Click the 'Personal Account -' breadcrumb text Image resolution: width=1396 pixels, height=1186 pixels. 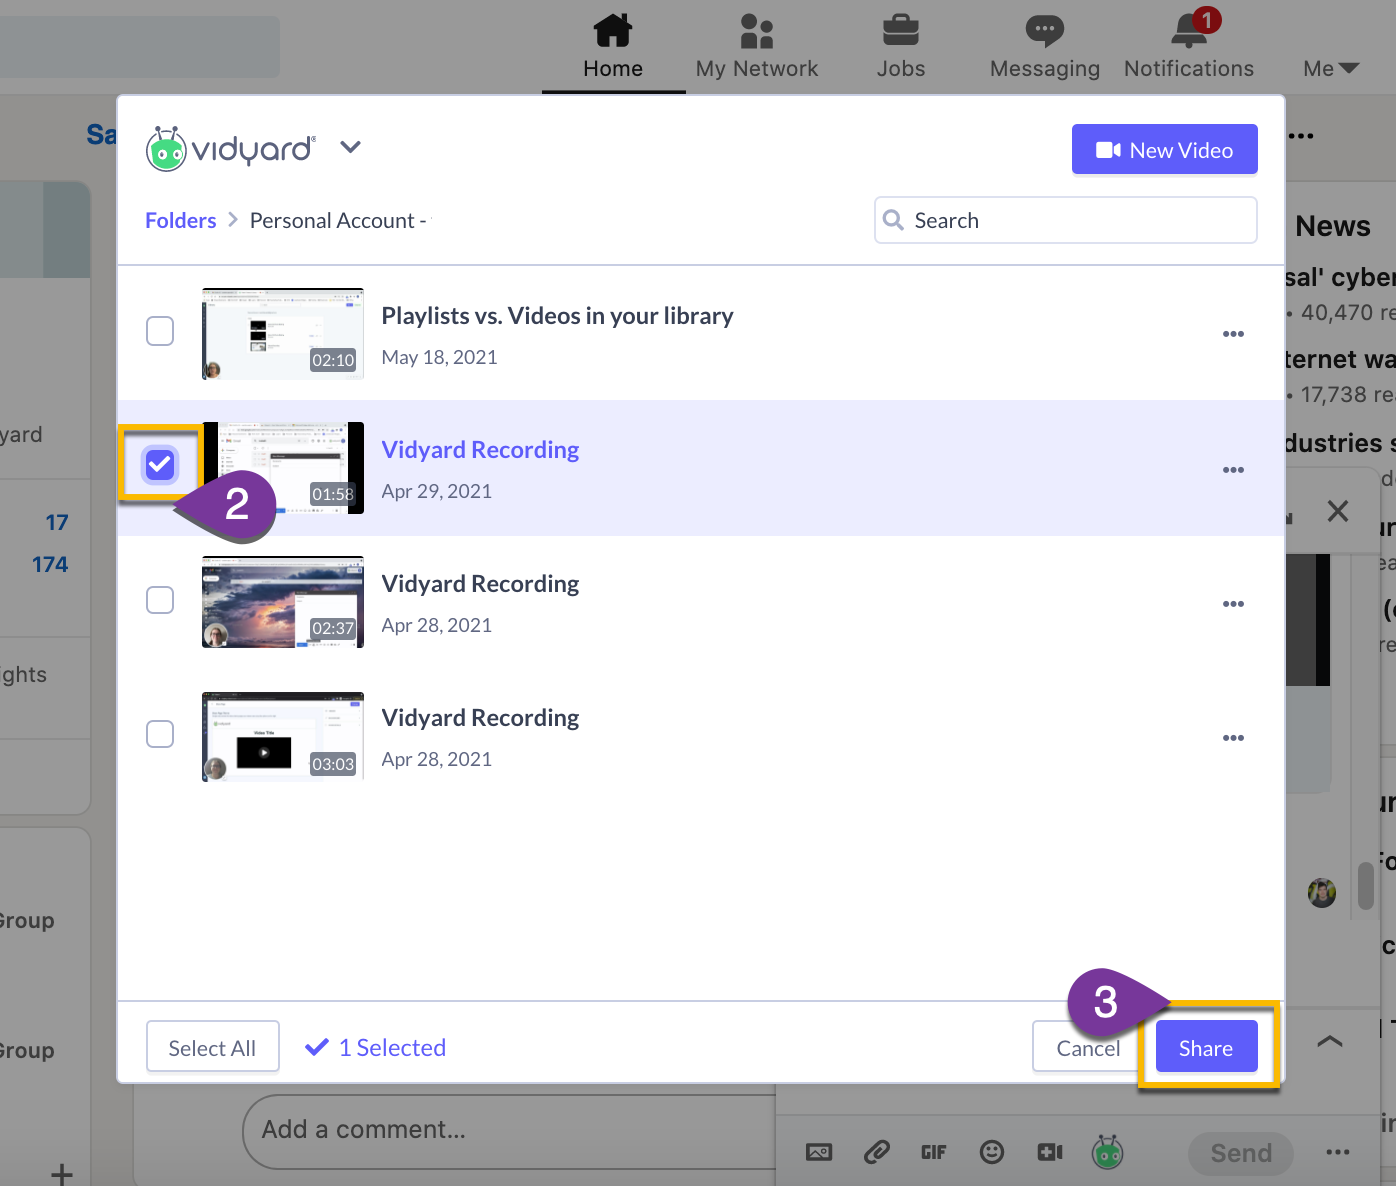click(x=338, y=220)
